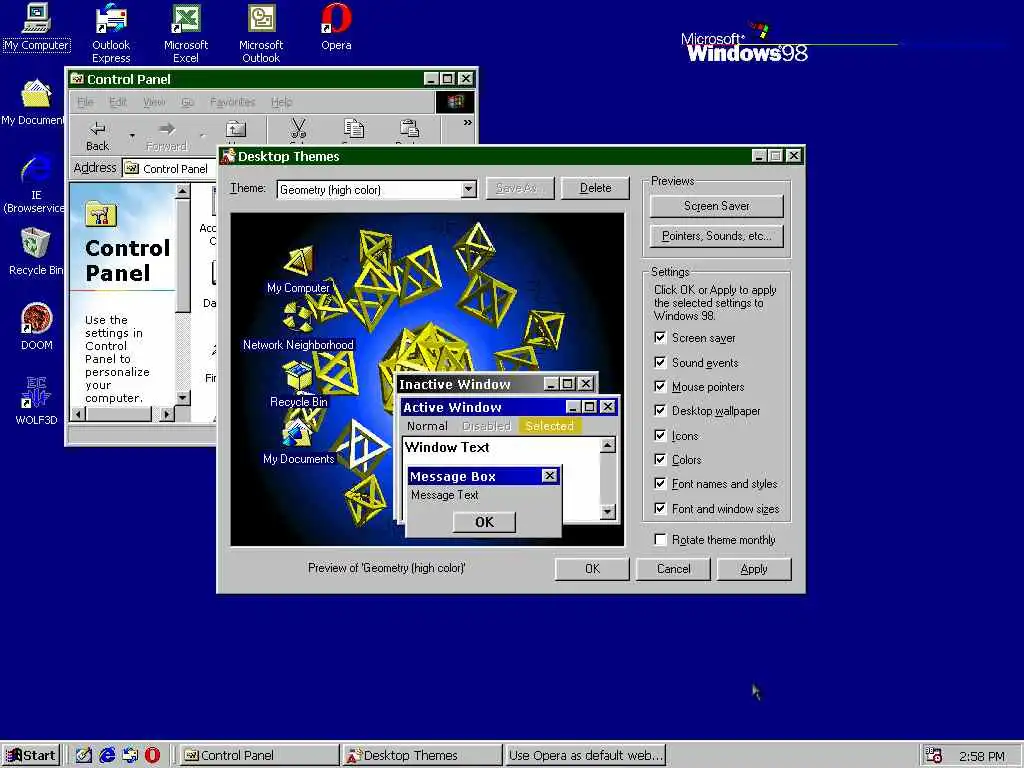Screen dimensions: 1024x768
Task: Launch Opera from the quick launch bar
Action: tap(152, 755)
